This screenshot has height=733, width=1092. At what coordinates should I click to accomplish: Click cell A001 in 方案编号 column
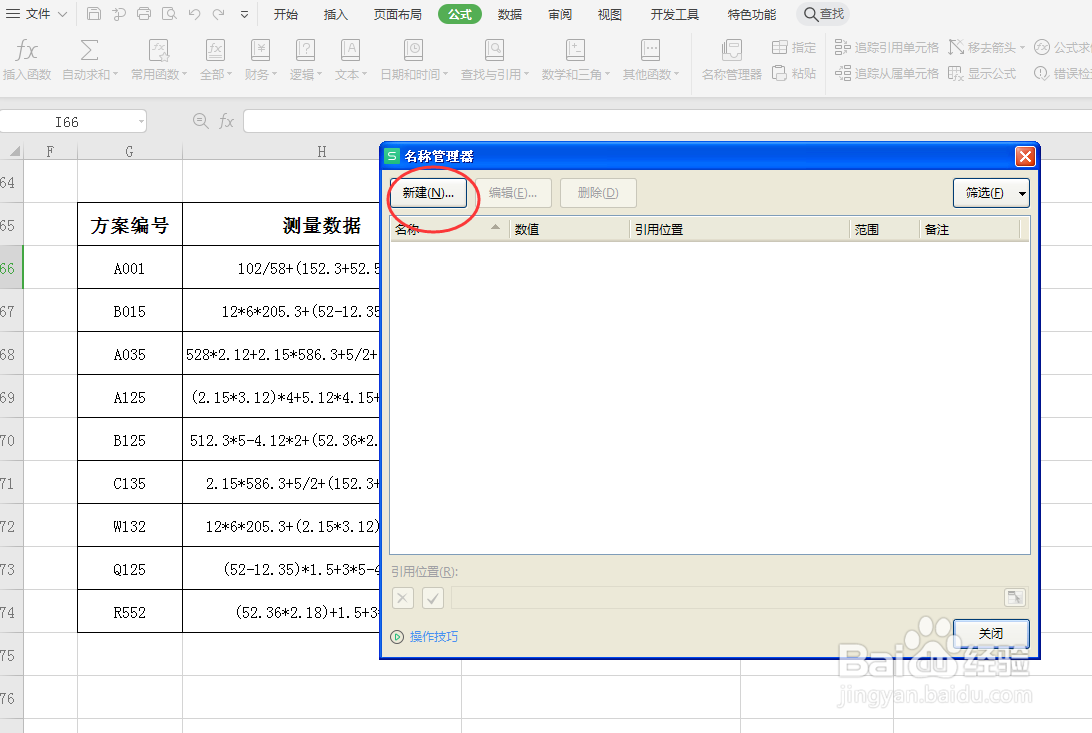point(130,268)
